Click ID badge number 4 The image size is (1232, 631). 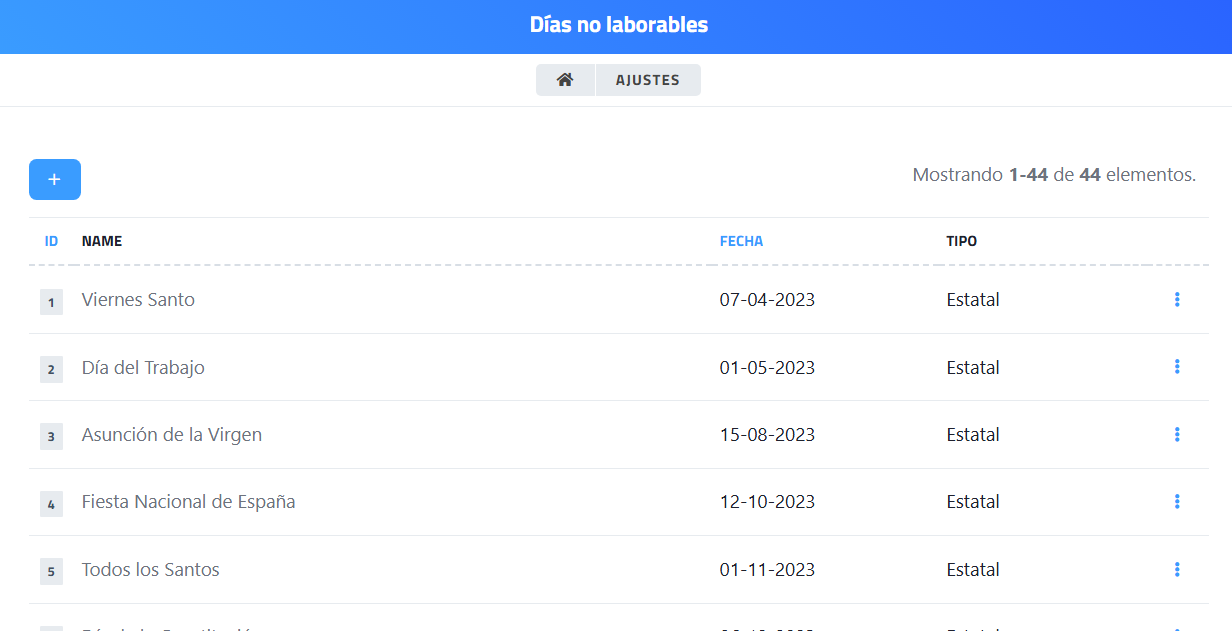click(x=51, y=503)
